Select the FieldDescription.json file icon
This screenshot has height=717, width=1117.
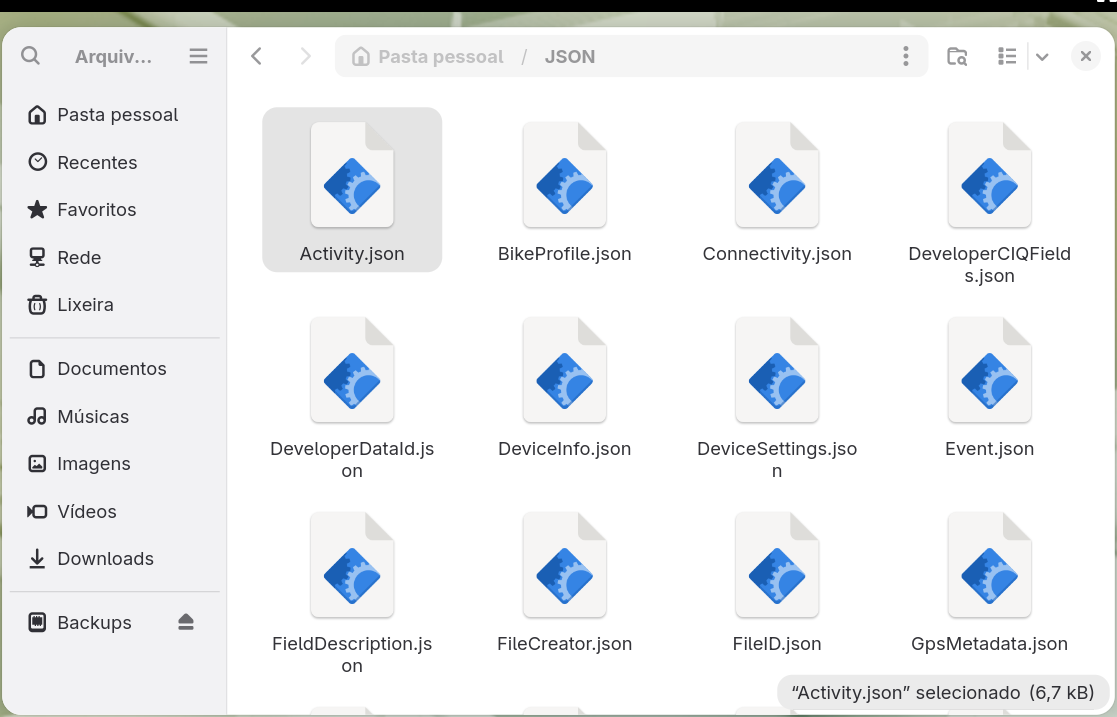click(352, 565)
